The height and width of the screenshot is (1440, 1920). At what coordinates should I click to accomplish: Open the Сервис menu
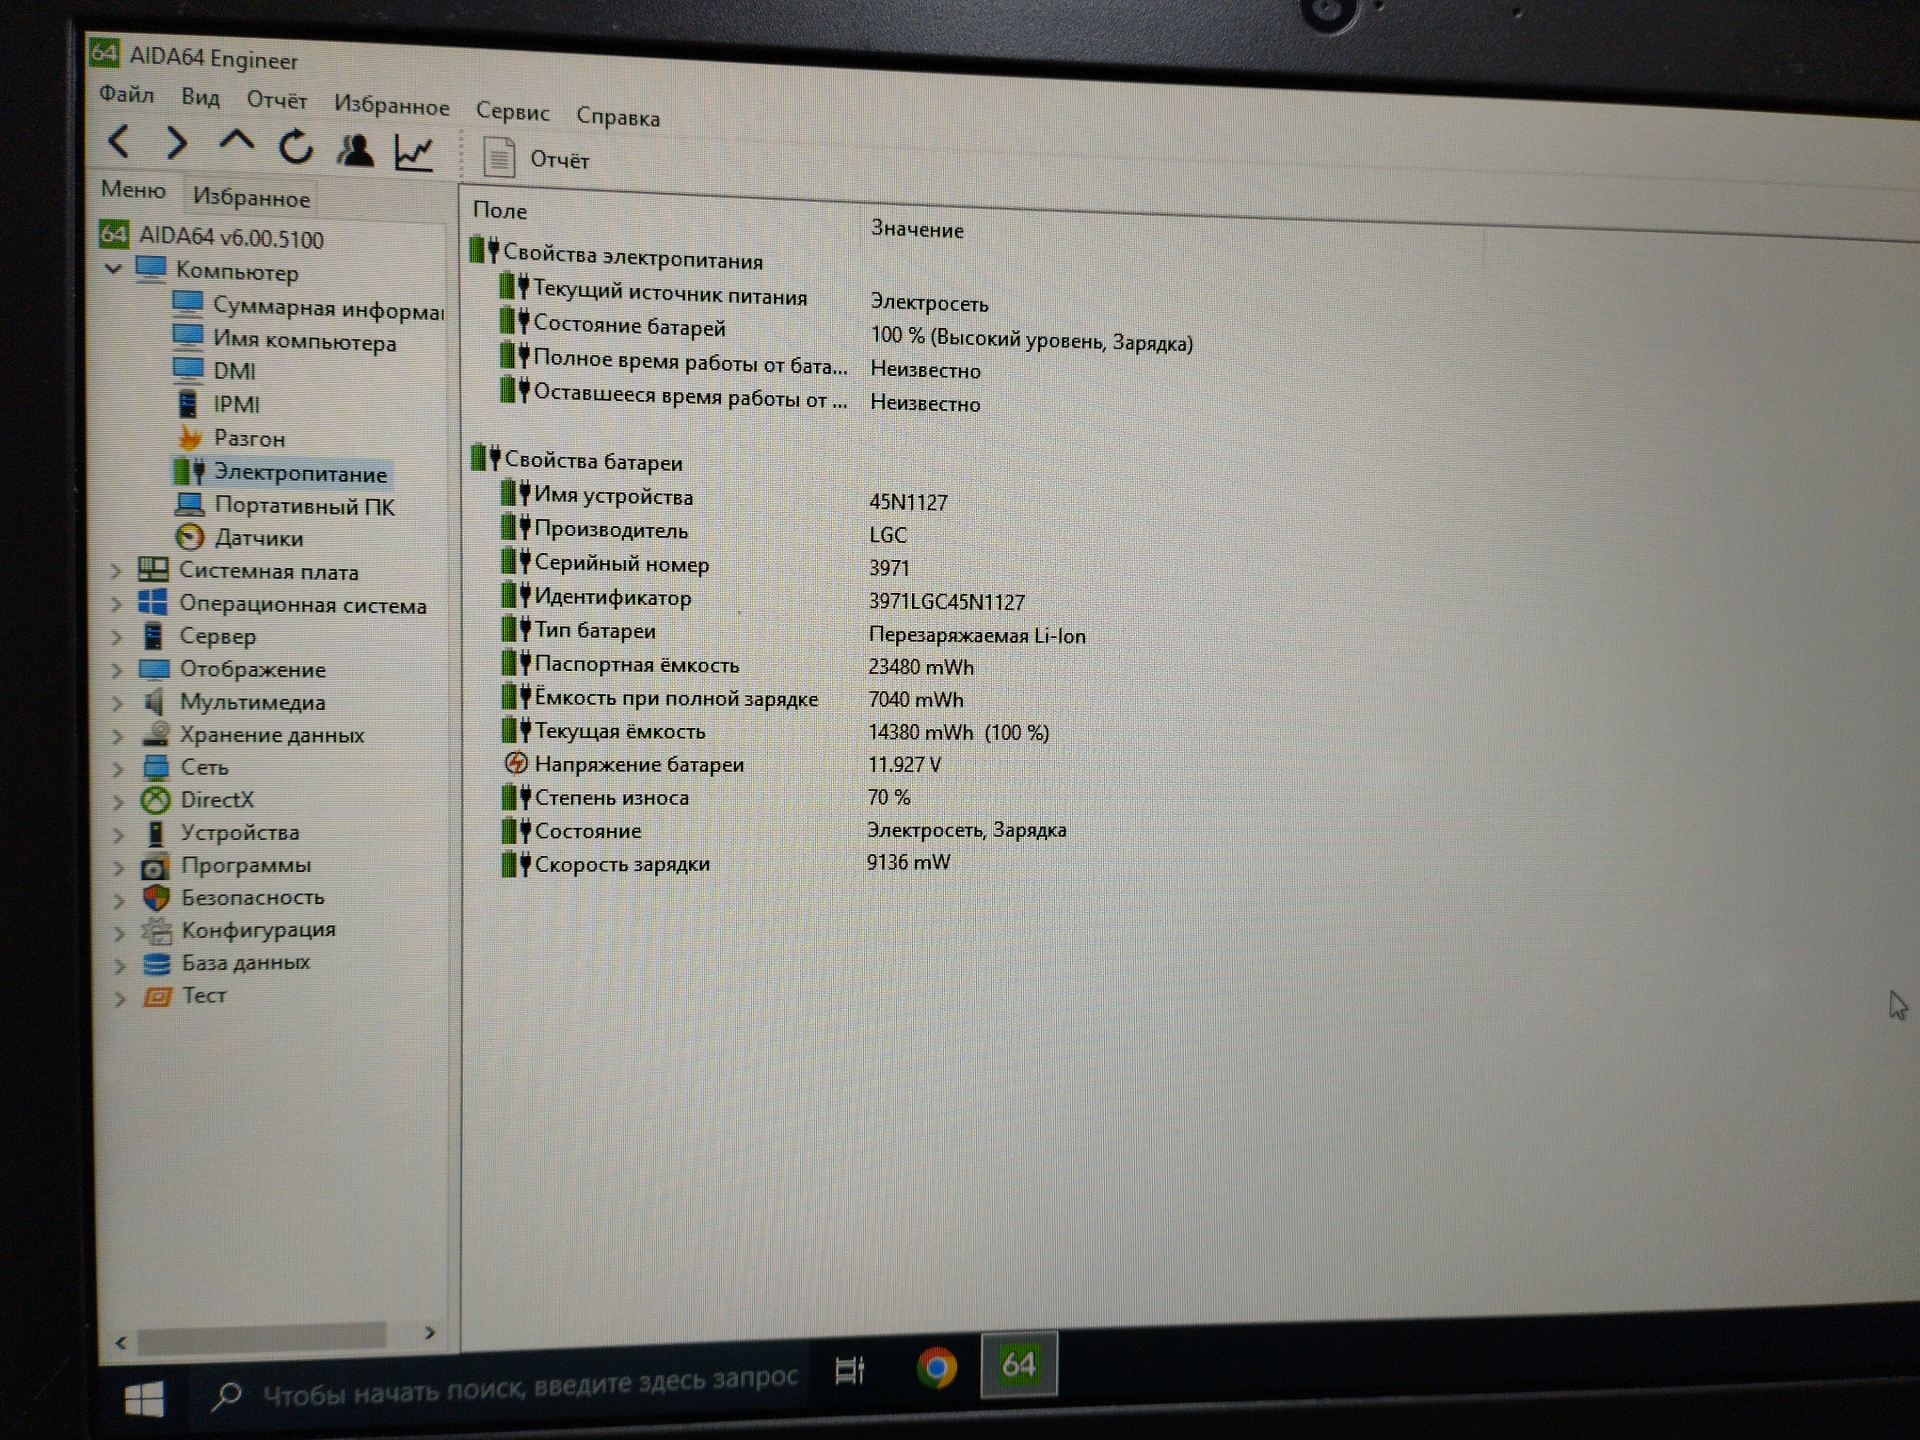click(512, 111)
